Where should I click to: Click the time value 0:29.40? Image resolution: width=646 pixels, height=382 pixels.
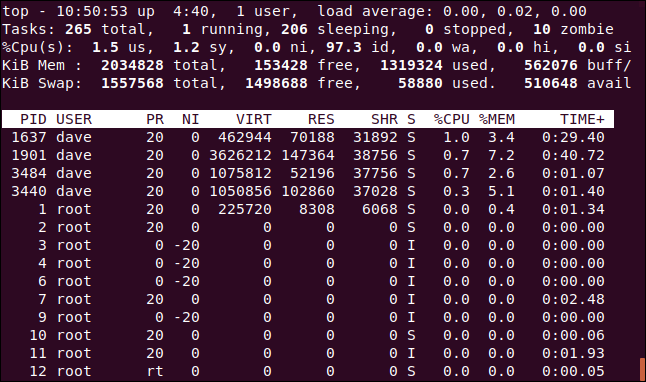point(573,137)
